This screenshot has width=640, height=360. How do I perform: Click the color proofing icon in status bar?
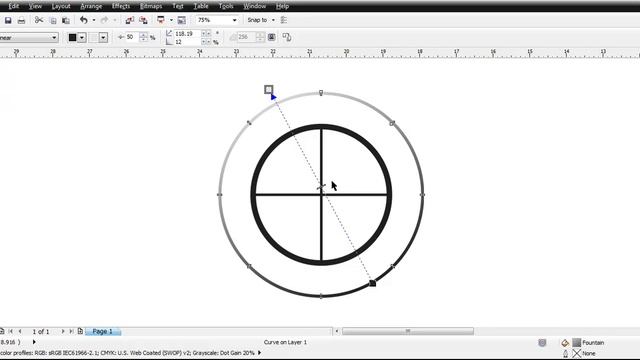click(542, 343)
